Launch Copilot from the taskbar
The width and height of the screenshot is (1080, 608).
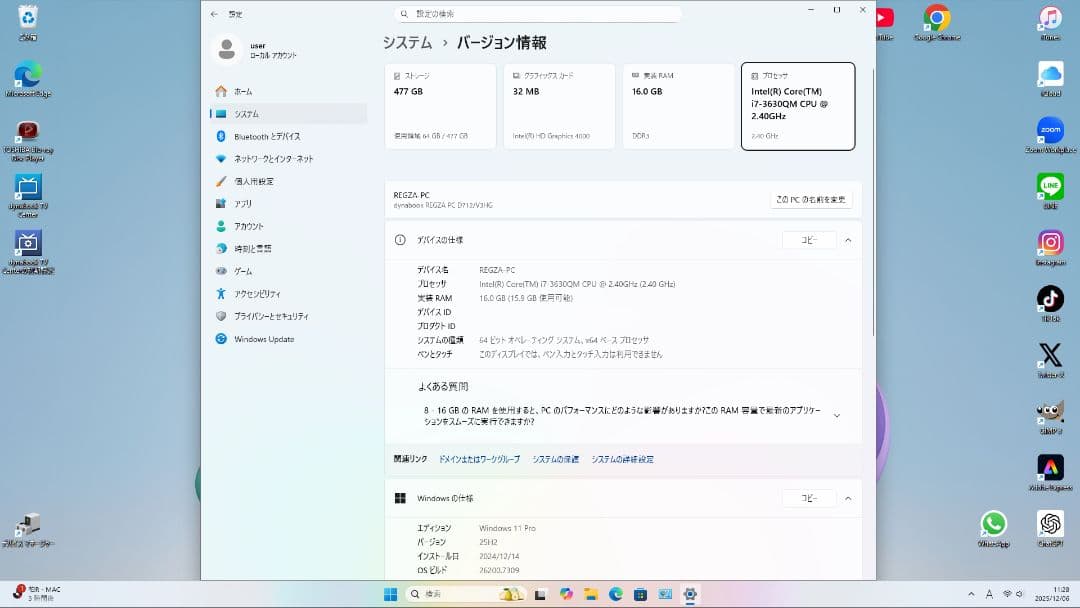coord(569,594)
